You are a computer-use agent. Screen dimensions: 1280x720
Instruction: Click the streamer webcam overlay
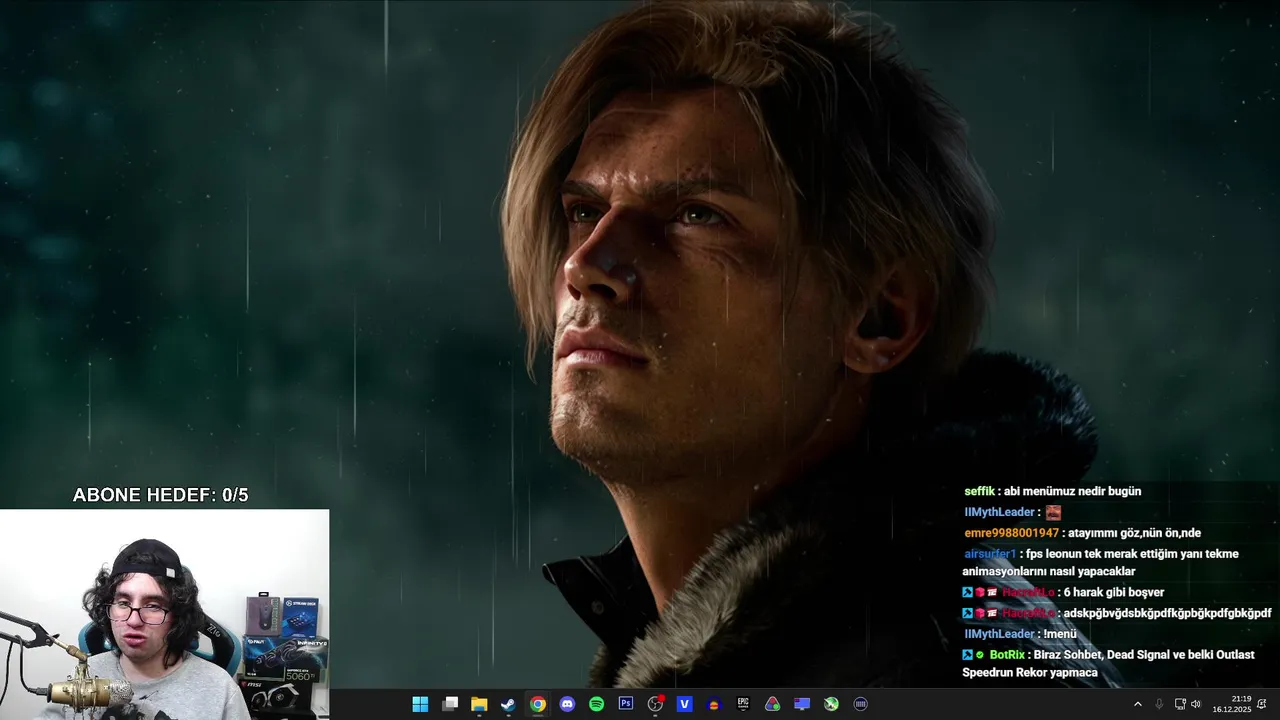pos(164,614)
